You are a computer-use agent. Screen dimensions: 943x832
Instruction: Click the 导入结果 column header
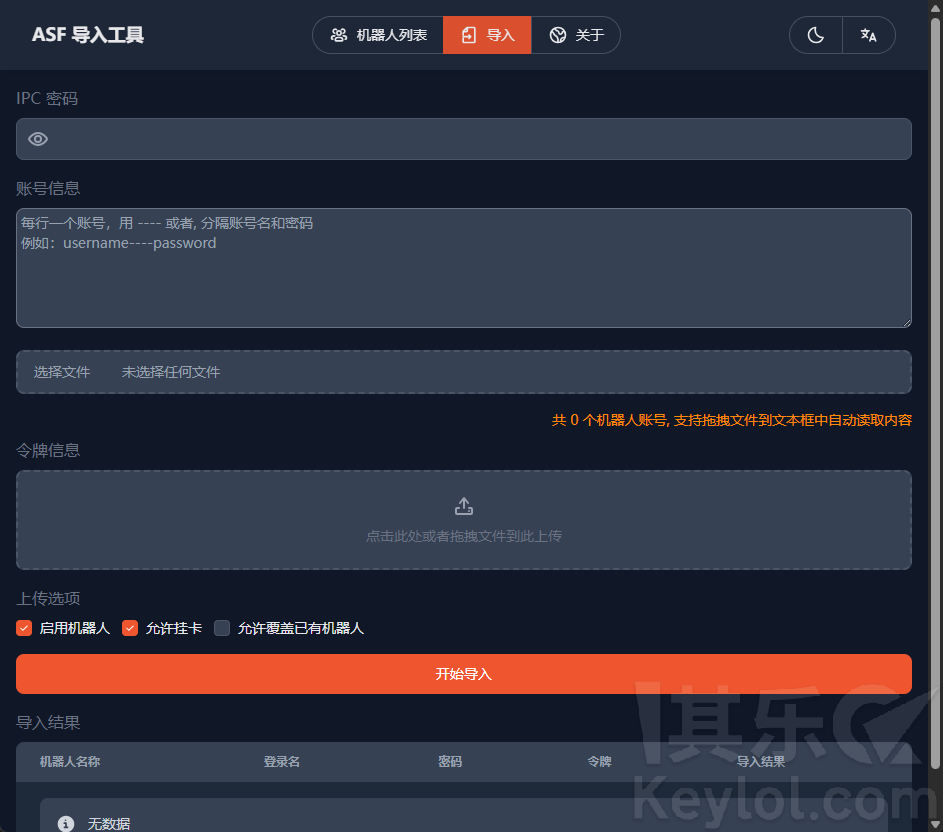tap(760, 762)
